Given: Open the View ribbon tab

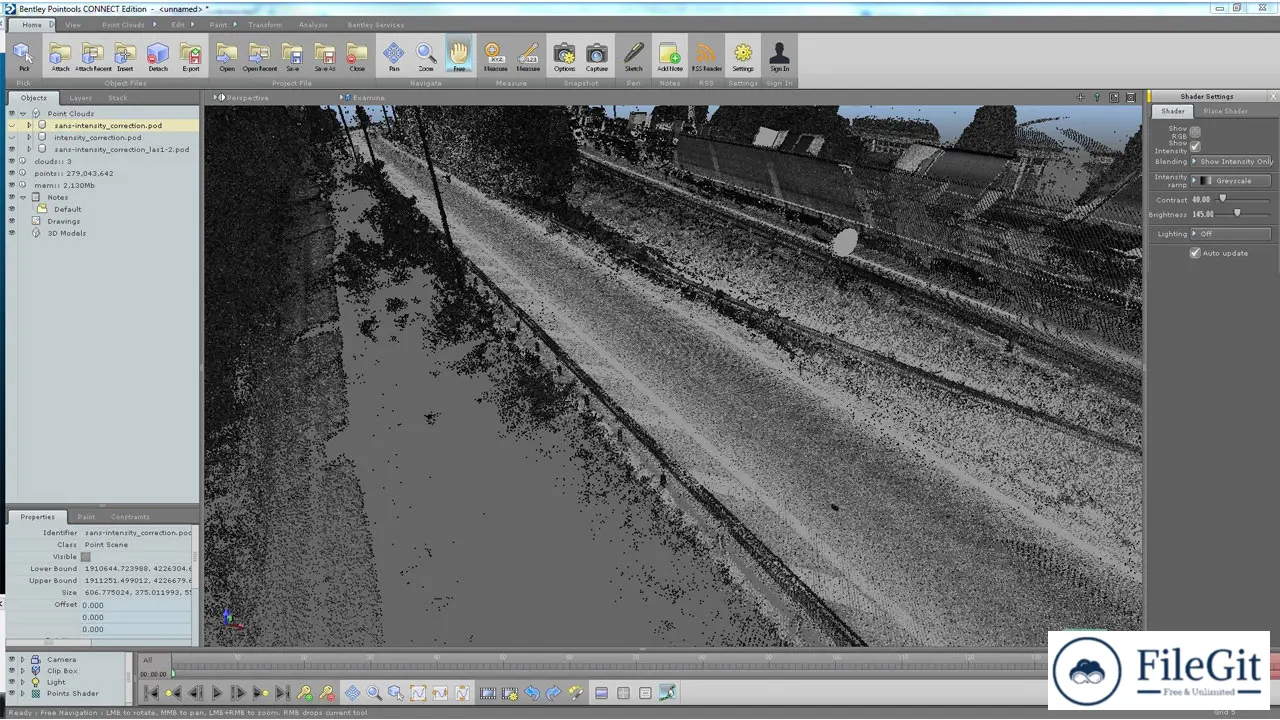Looking at the screenshot, I should pyautogui.click(x=73, y=24).
